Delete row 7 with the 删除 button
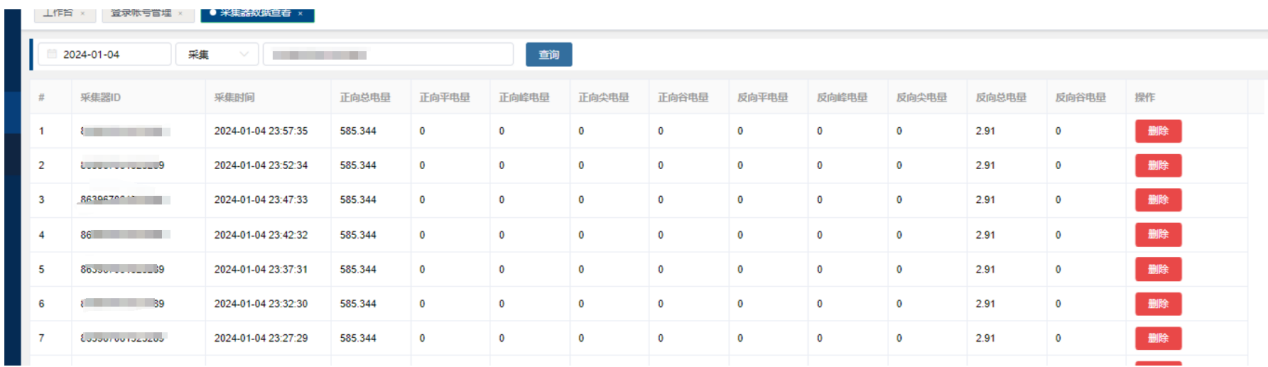The height and width of the screenshot is (367, 1268). [1158, 338]
